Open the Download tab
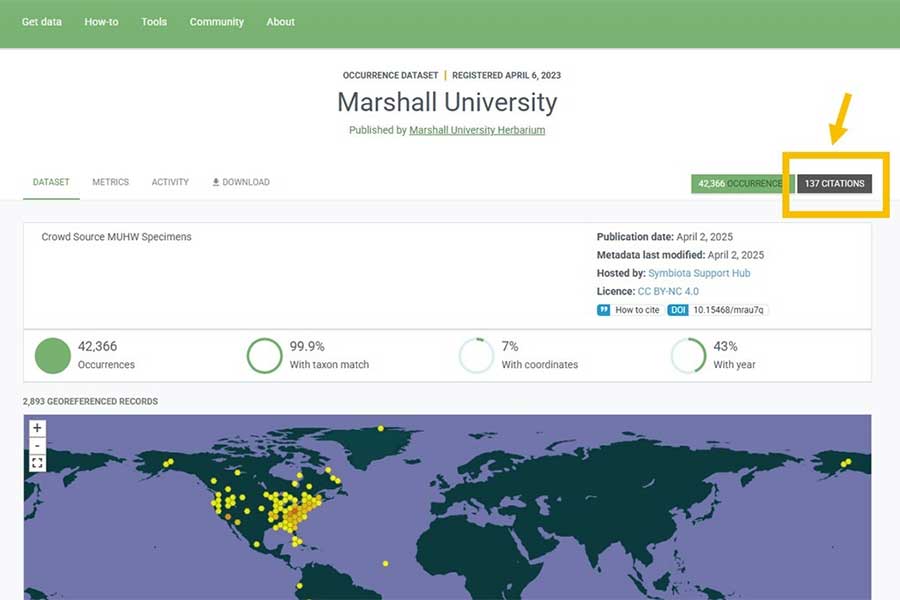Image resolution: width=900 pixels, height=600 pixels. coord(240,182)
